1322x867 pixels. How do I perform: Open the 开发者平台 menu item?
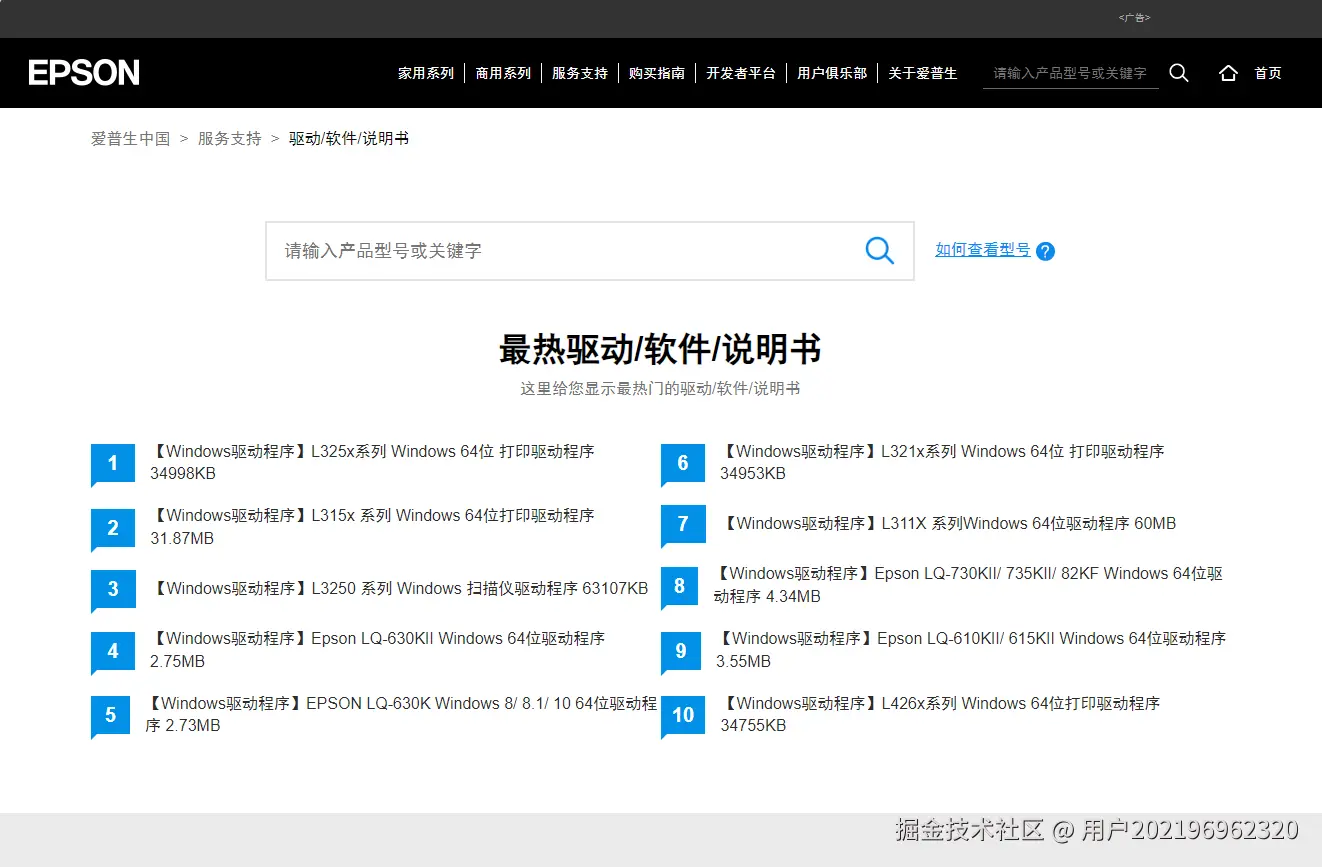[740, 72]
